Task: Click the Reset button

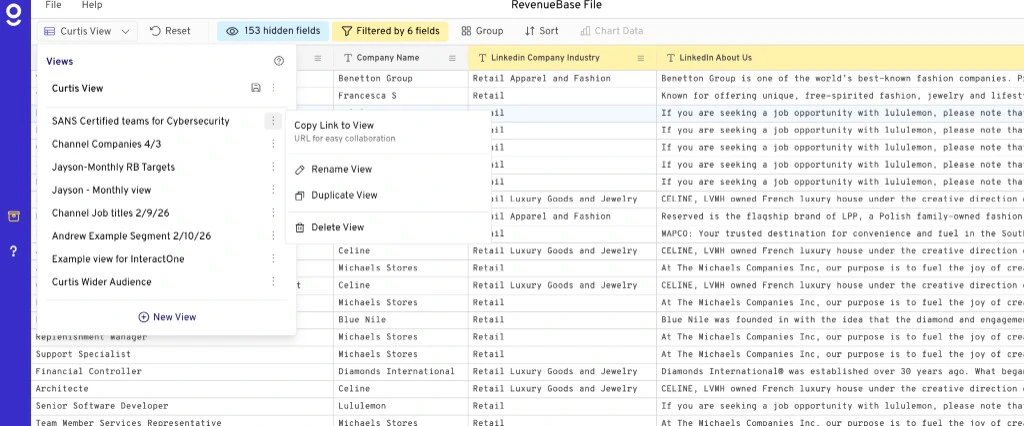Action: point(170,31)
